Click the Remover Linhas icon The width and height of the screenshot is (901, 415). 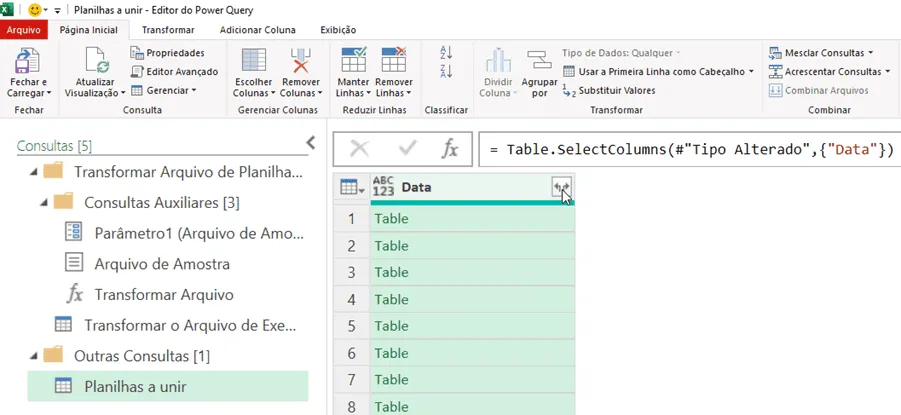coord(394,60)
